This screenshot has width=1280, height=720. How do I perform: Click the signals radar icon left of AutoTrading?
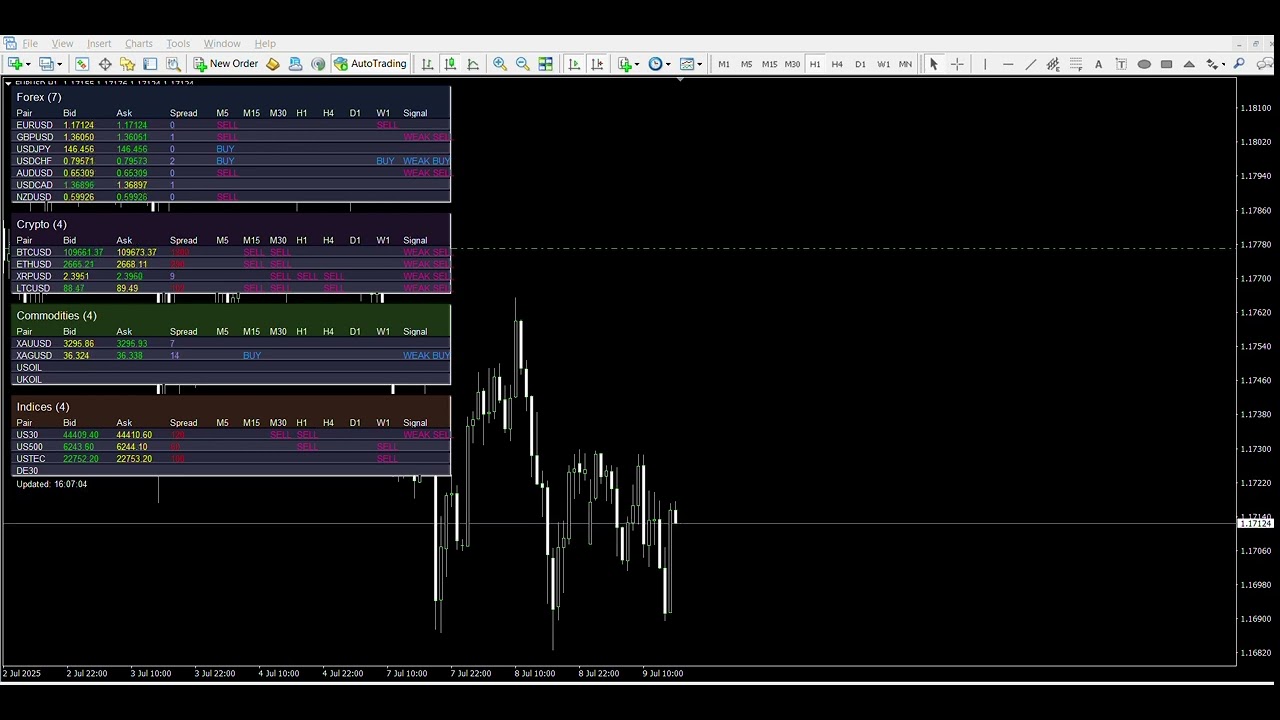pos(318,64)
